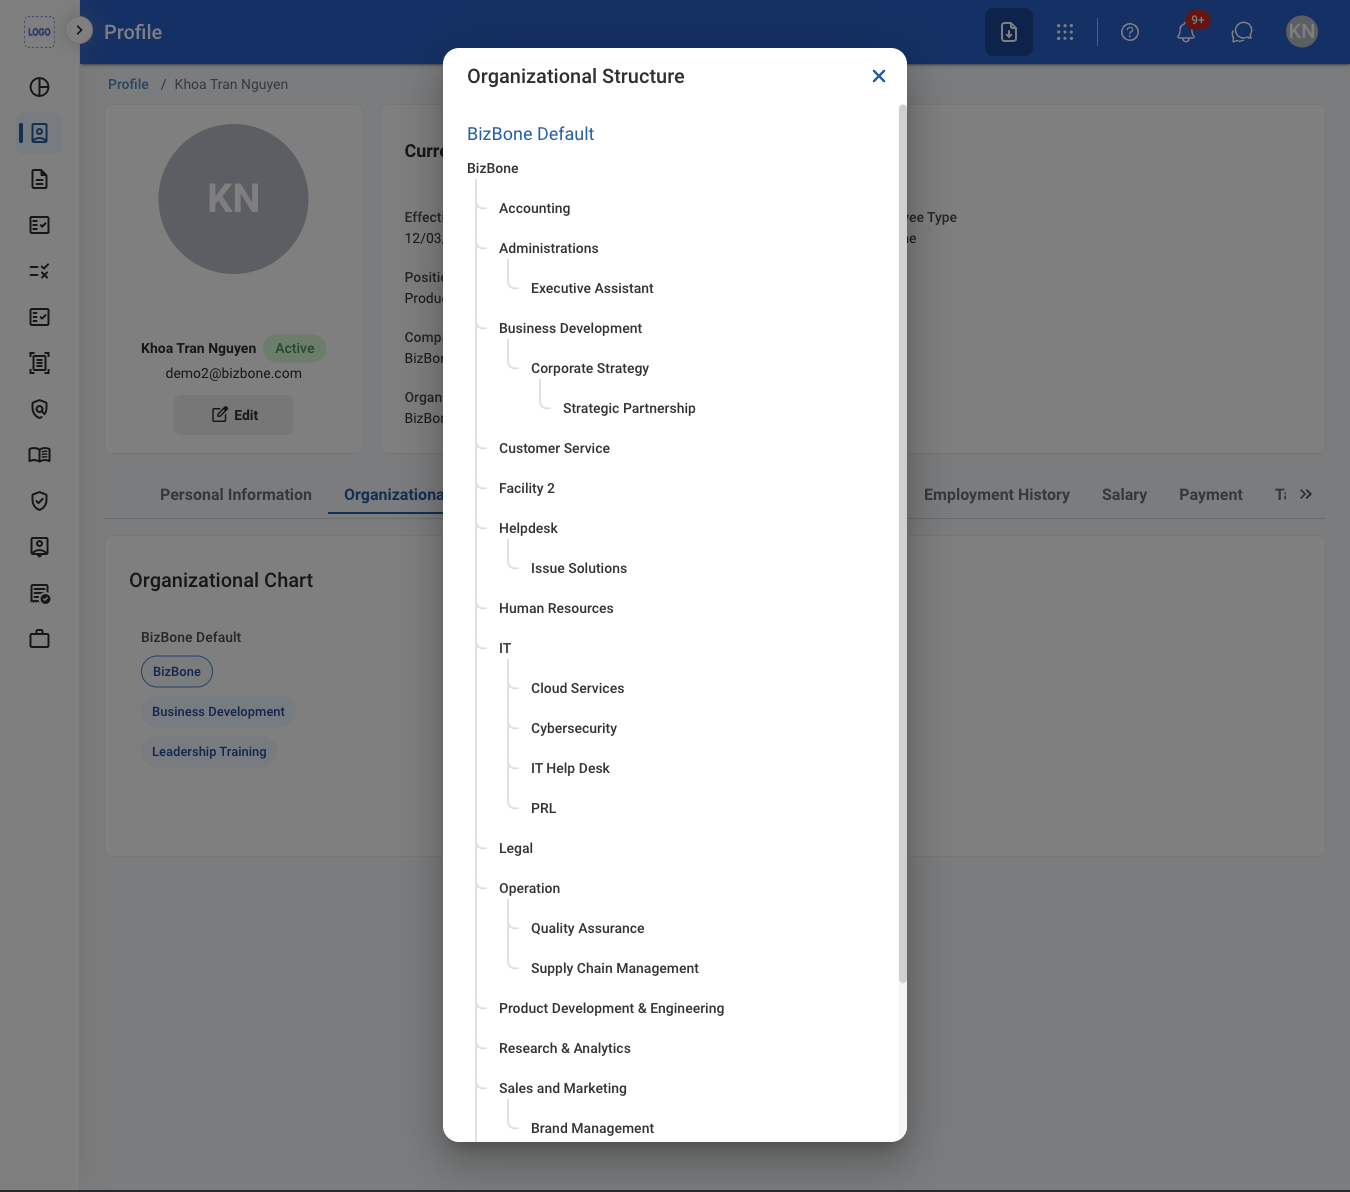
Task: Click the dialog vertical scrollbar
Action: click(902, 543)
